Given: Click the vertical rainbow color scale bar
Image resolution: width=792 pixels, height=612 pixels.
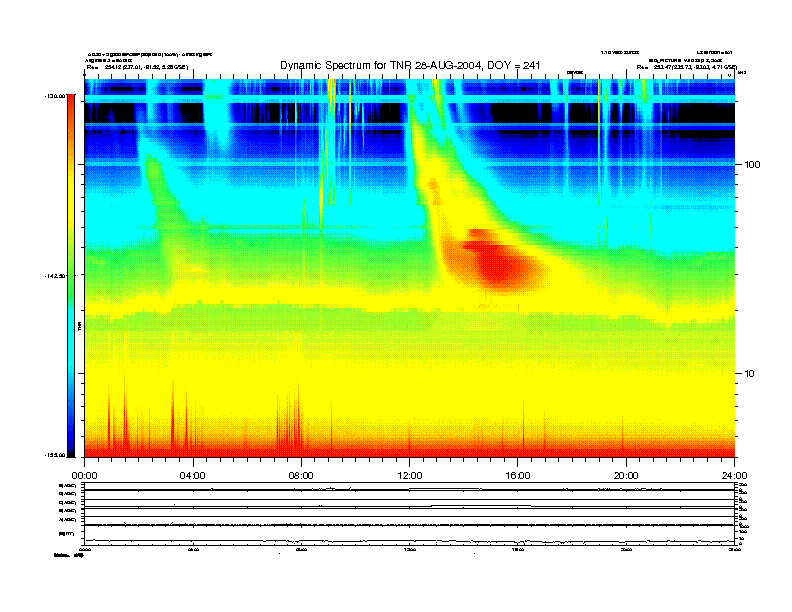Looking at the screenshot, I should coord(71,276).
